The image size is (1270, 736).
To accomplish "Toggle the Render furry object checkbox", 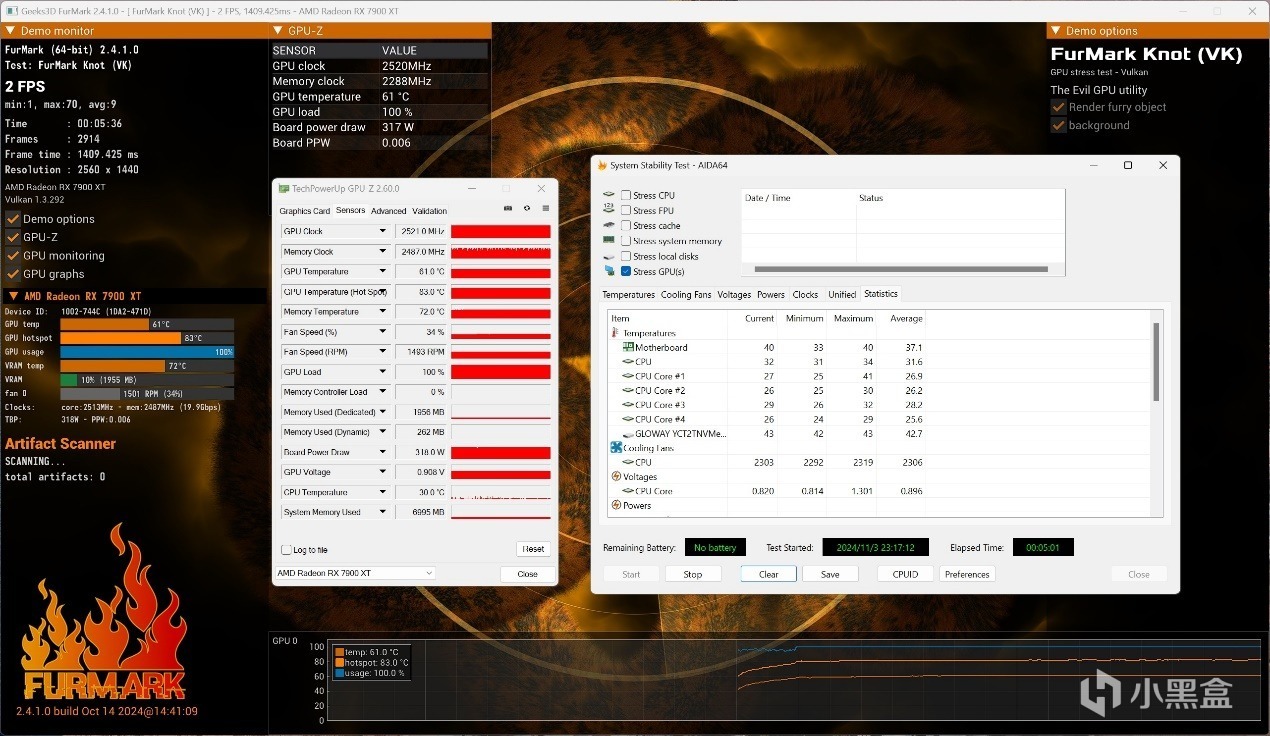I will tap(1058, 107).
